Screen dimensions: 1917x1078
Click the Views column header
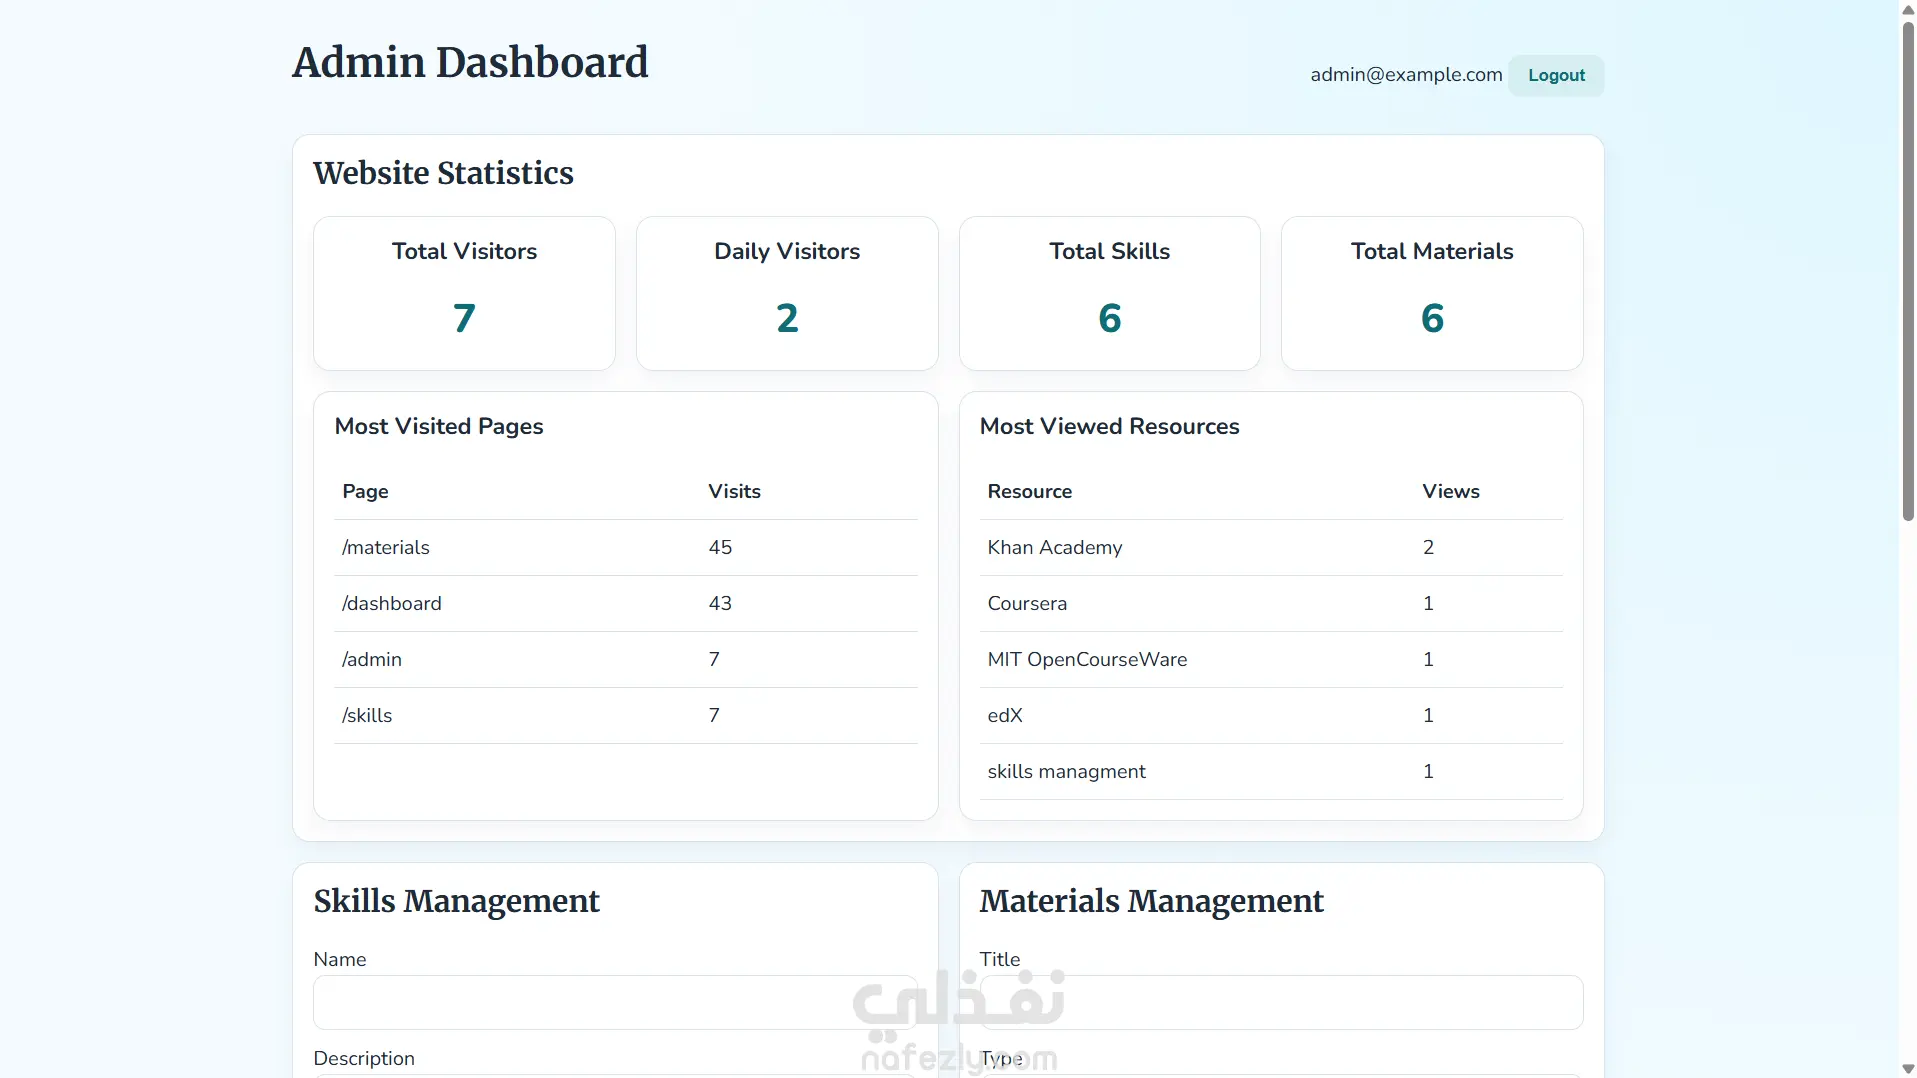(x=1450, y=491)
